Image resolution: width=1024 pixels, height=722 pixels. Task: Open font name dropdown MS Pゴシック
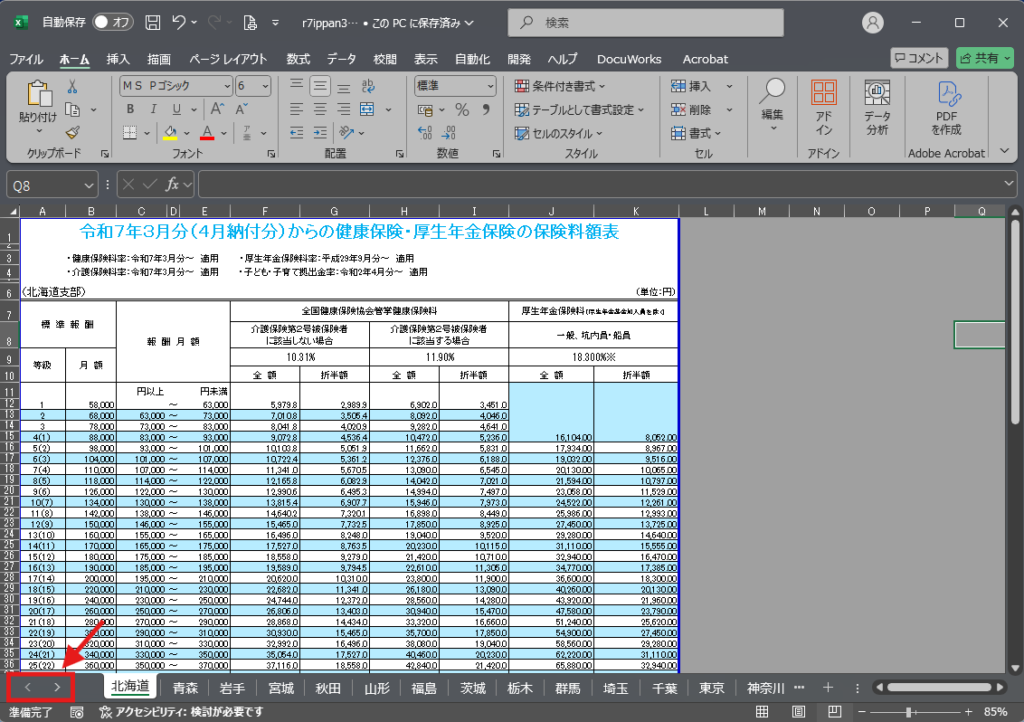click(x=227, y=86)
